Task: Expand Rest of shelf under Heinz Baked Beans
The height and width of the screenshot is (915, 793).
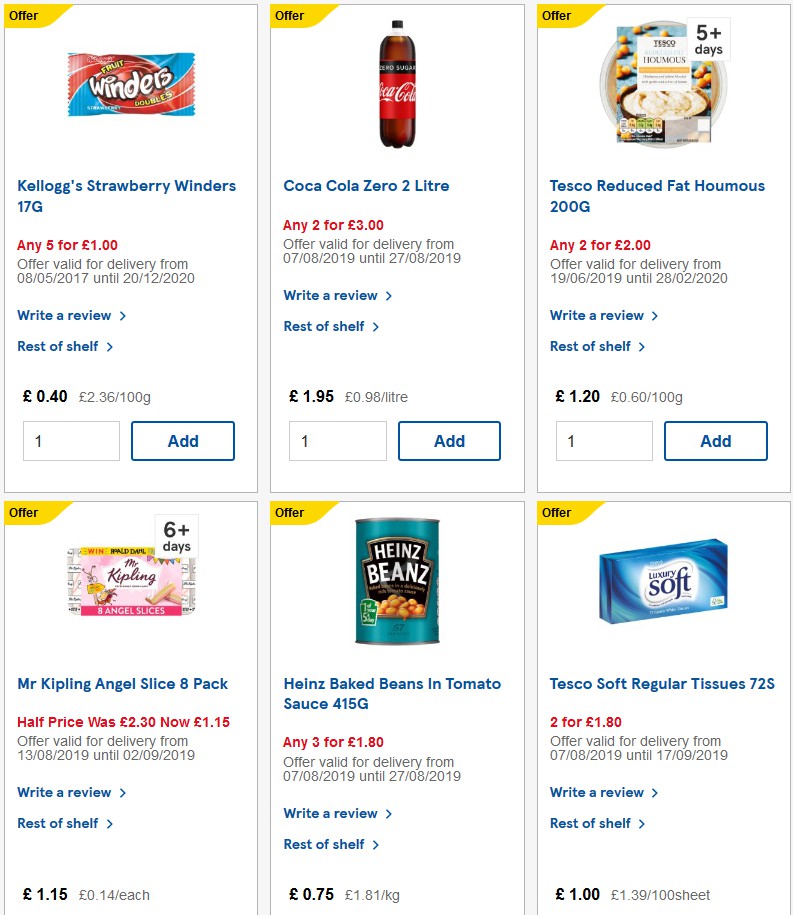Action: 325,844
